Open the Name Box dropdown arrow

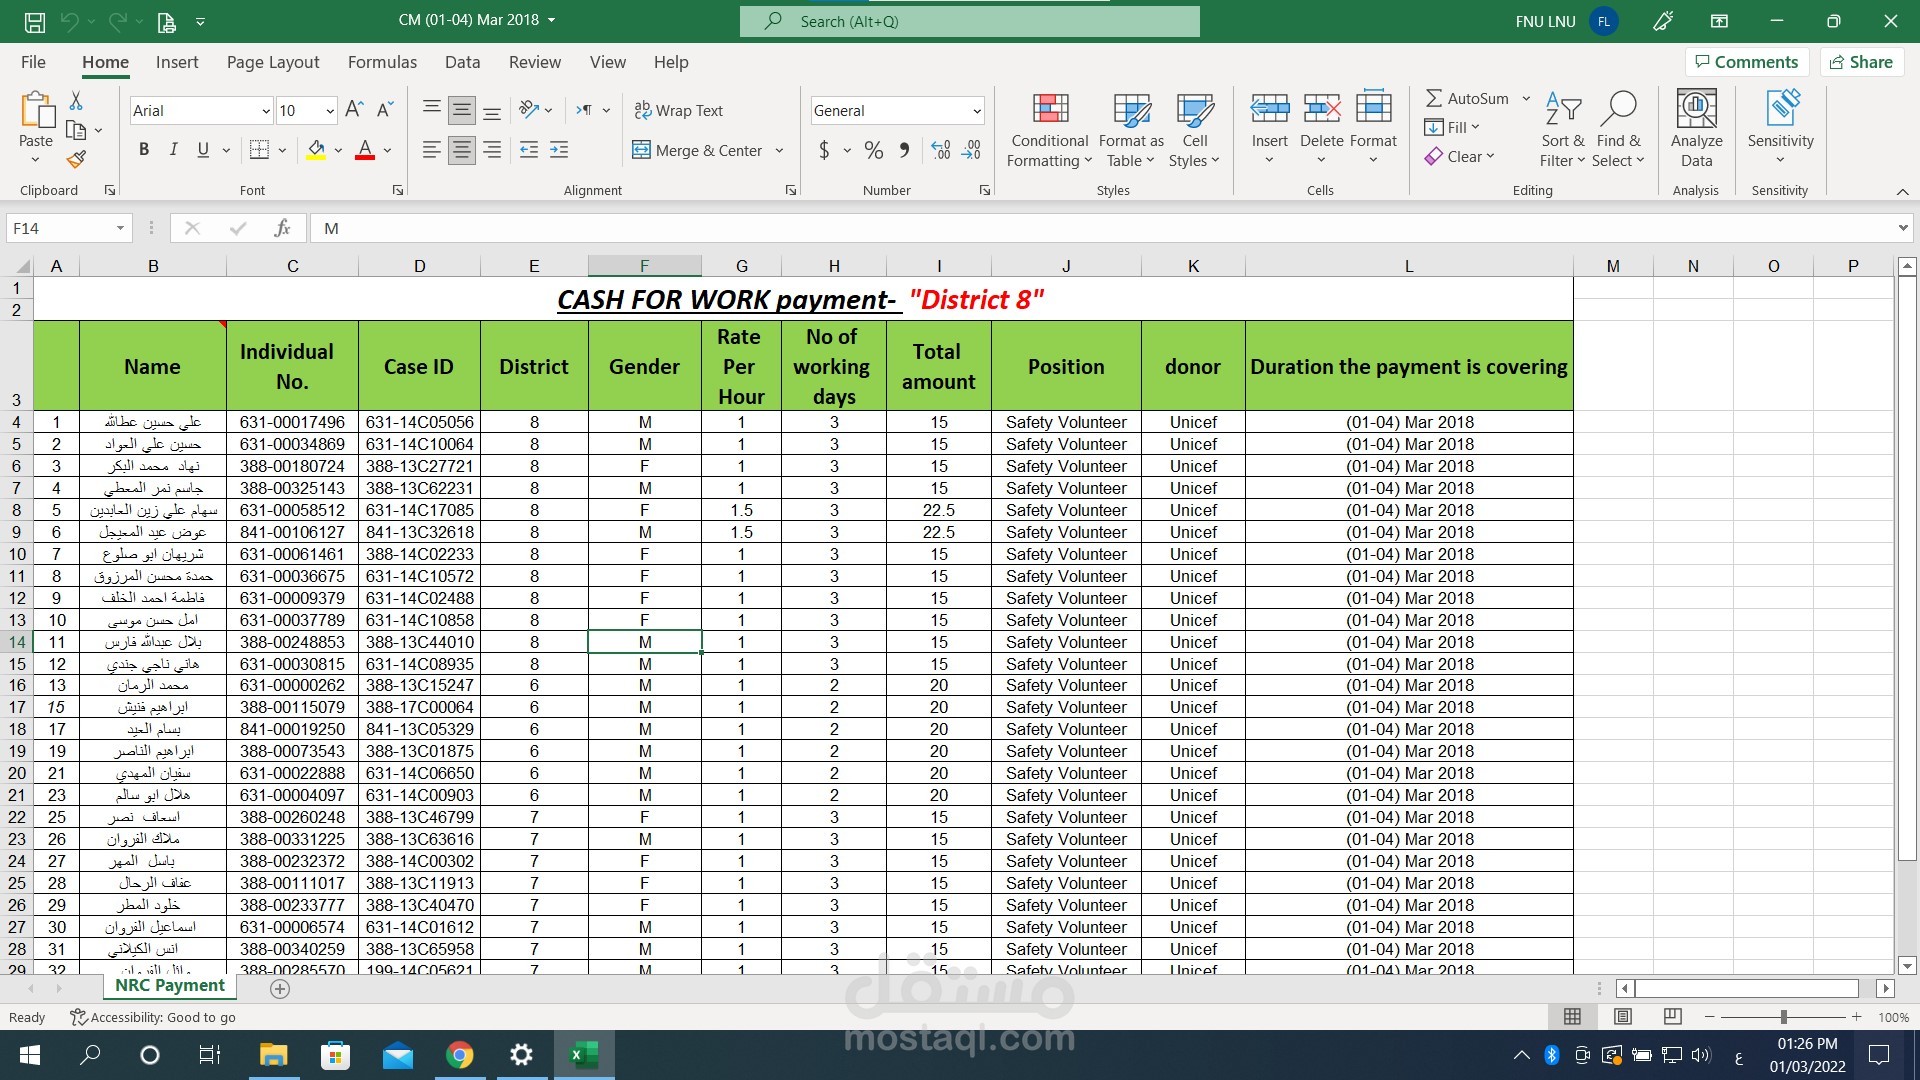click(120, 229)
